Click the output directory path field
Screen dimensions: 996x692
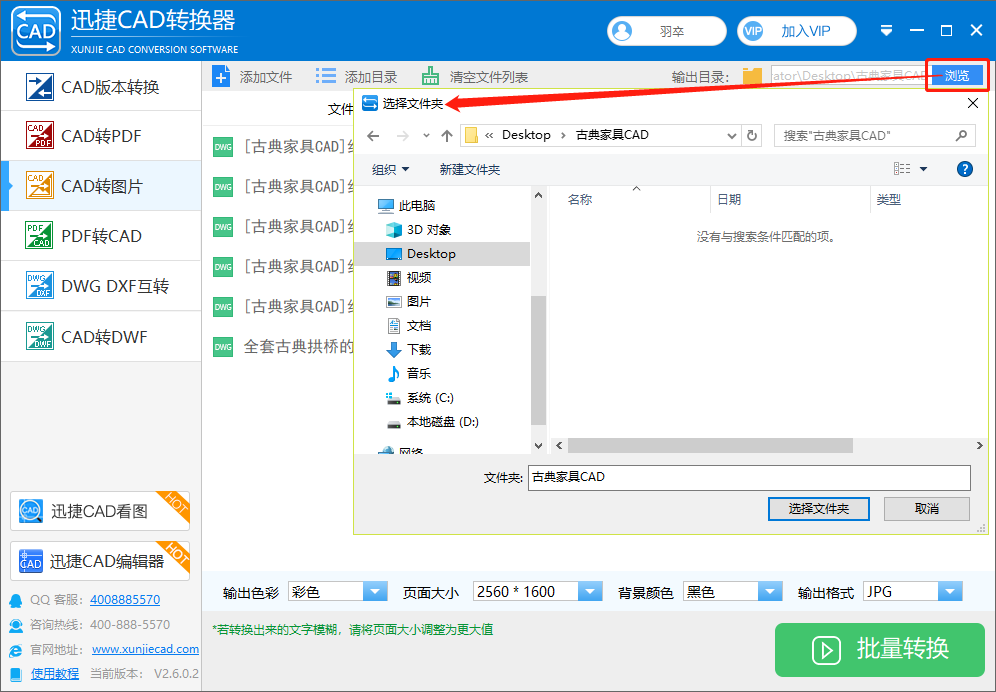pyautogui.click(x=848, y=76)
